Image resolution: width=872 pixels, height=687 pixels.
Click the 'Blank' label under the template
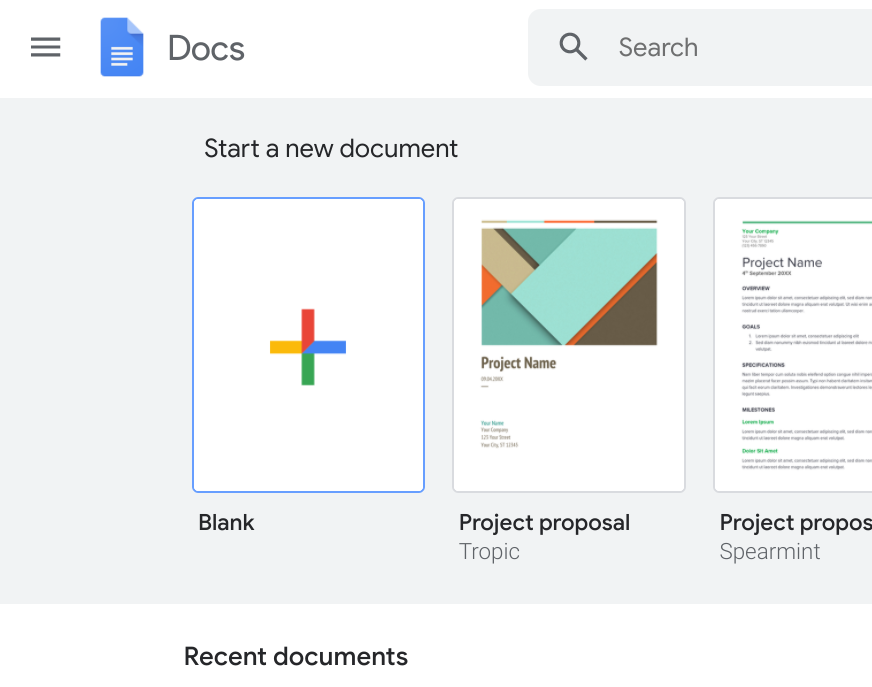pos(226,522)
